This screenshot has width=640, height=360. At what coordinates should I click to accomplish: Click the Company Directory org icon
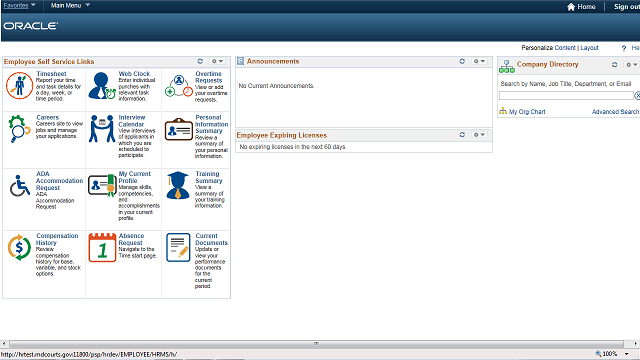click(507, 67)
